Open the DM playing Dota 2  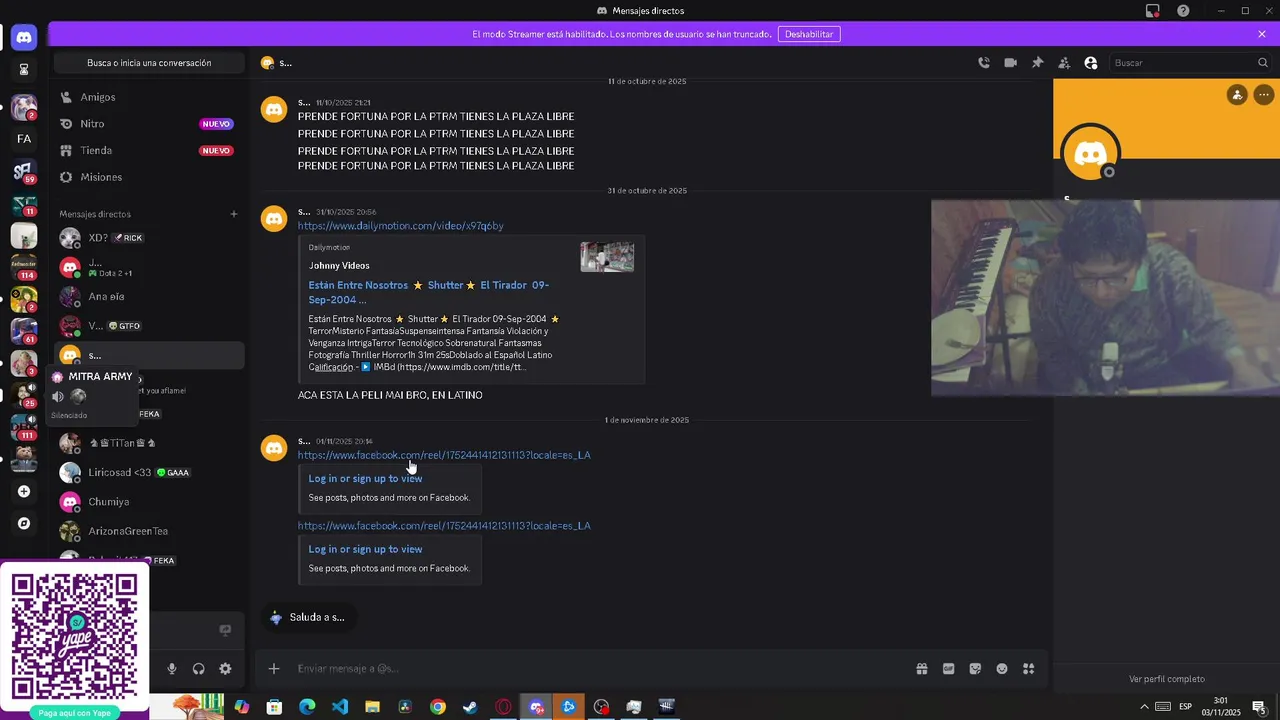[149, 267]
